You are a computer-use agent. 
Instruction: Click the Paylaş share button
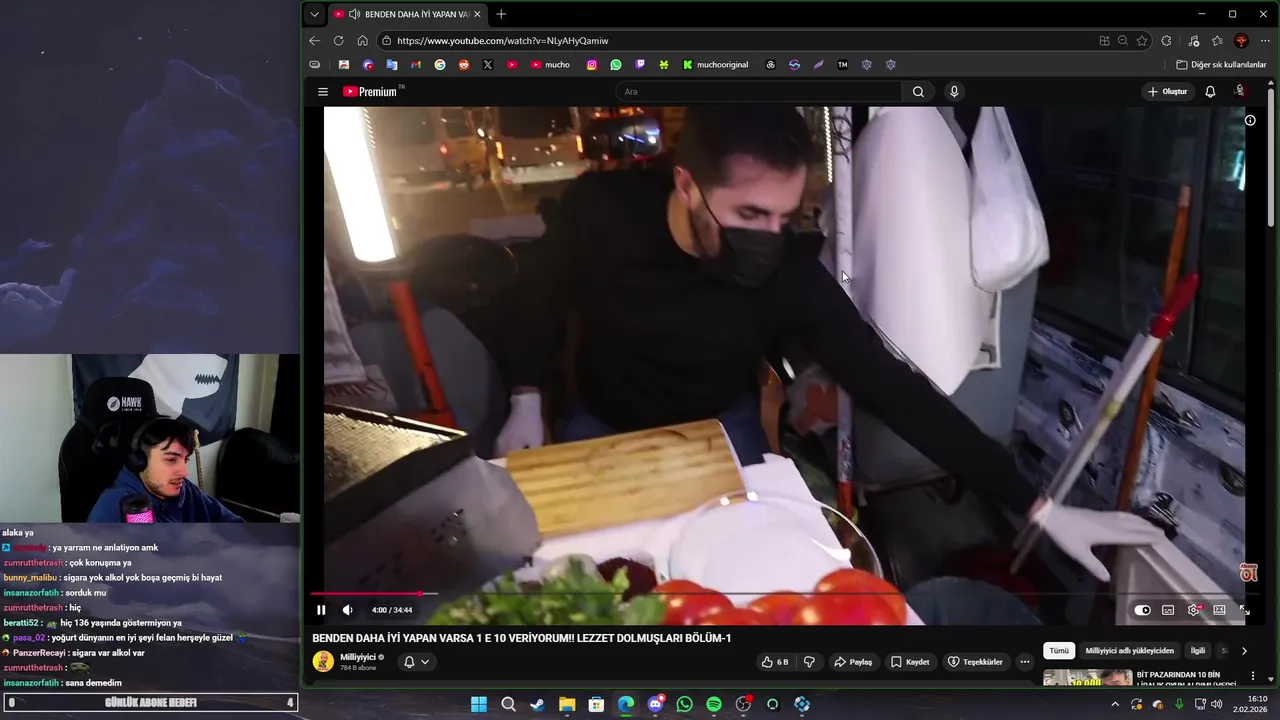[853, 662]
